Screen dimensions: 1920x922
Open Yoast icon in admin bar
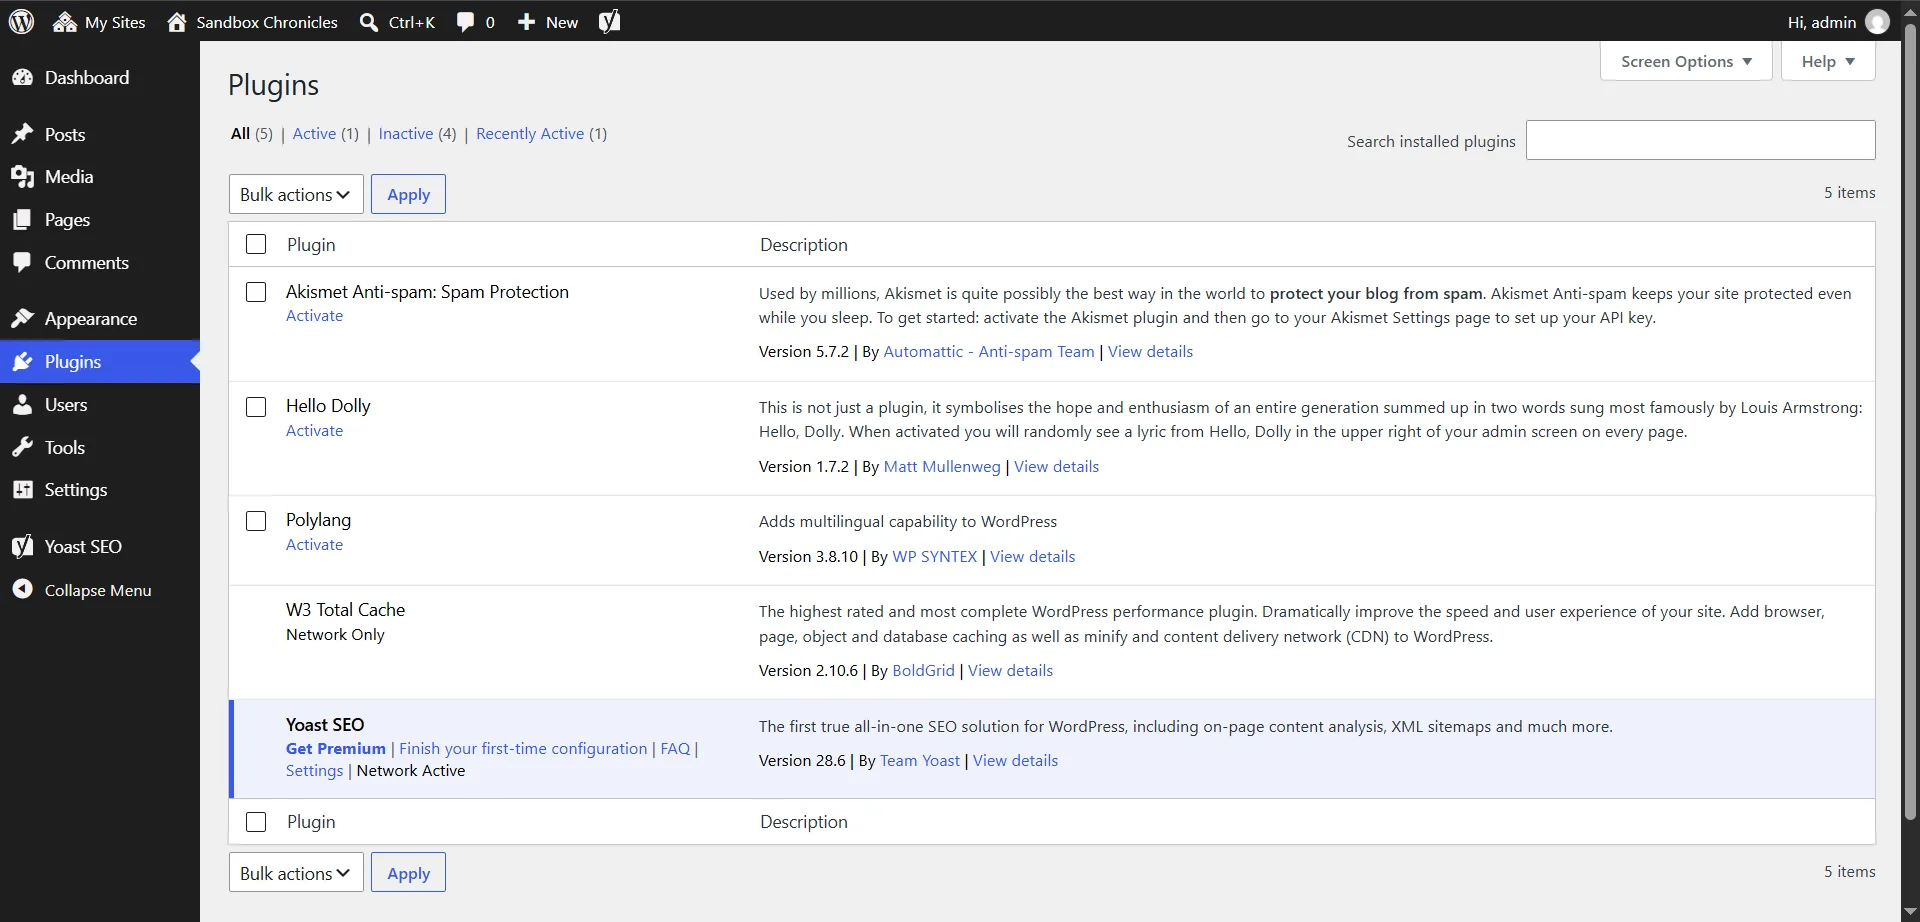[x=609, y=21]
